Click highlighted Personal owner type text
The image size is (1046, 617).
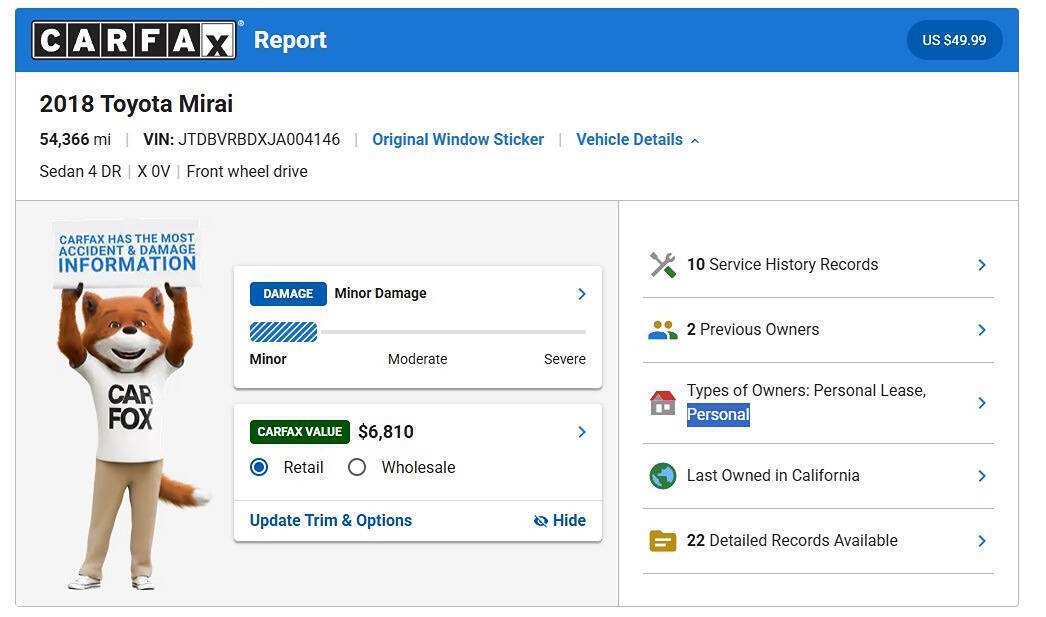pyautogui.click(x=718, y=414)
